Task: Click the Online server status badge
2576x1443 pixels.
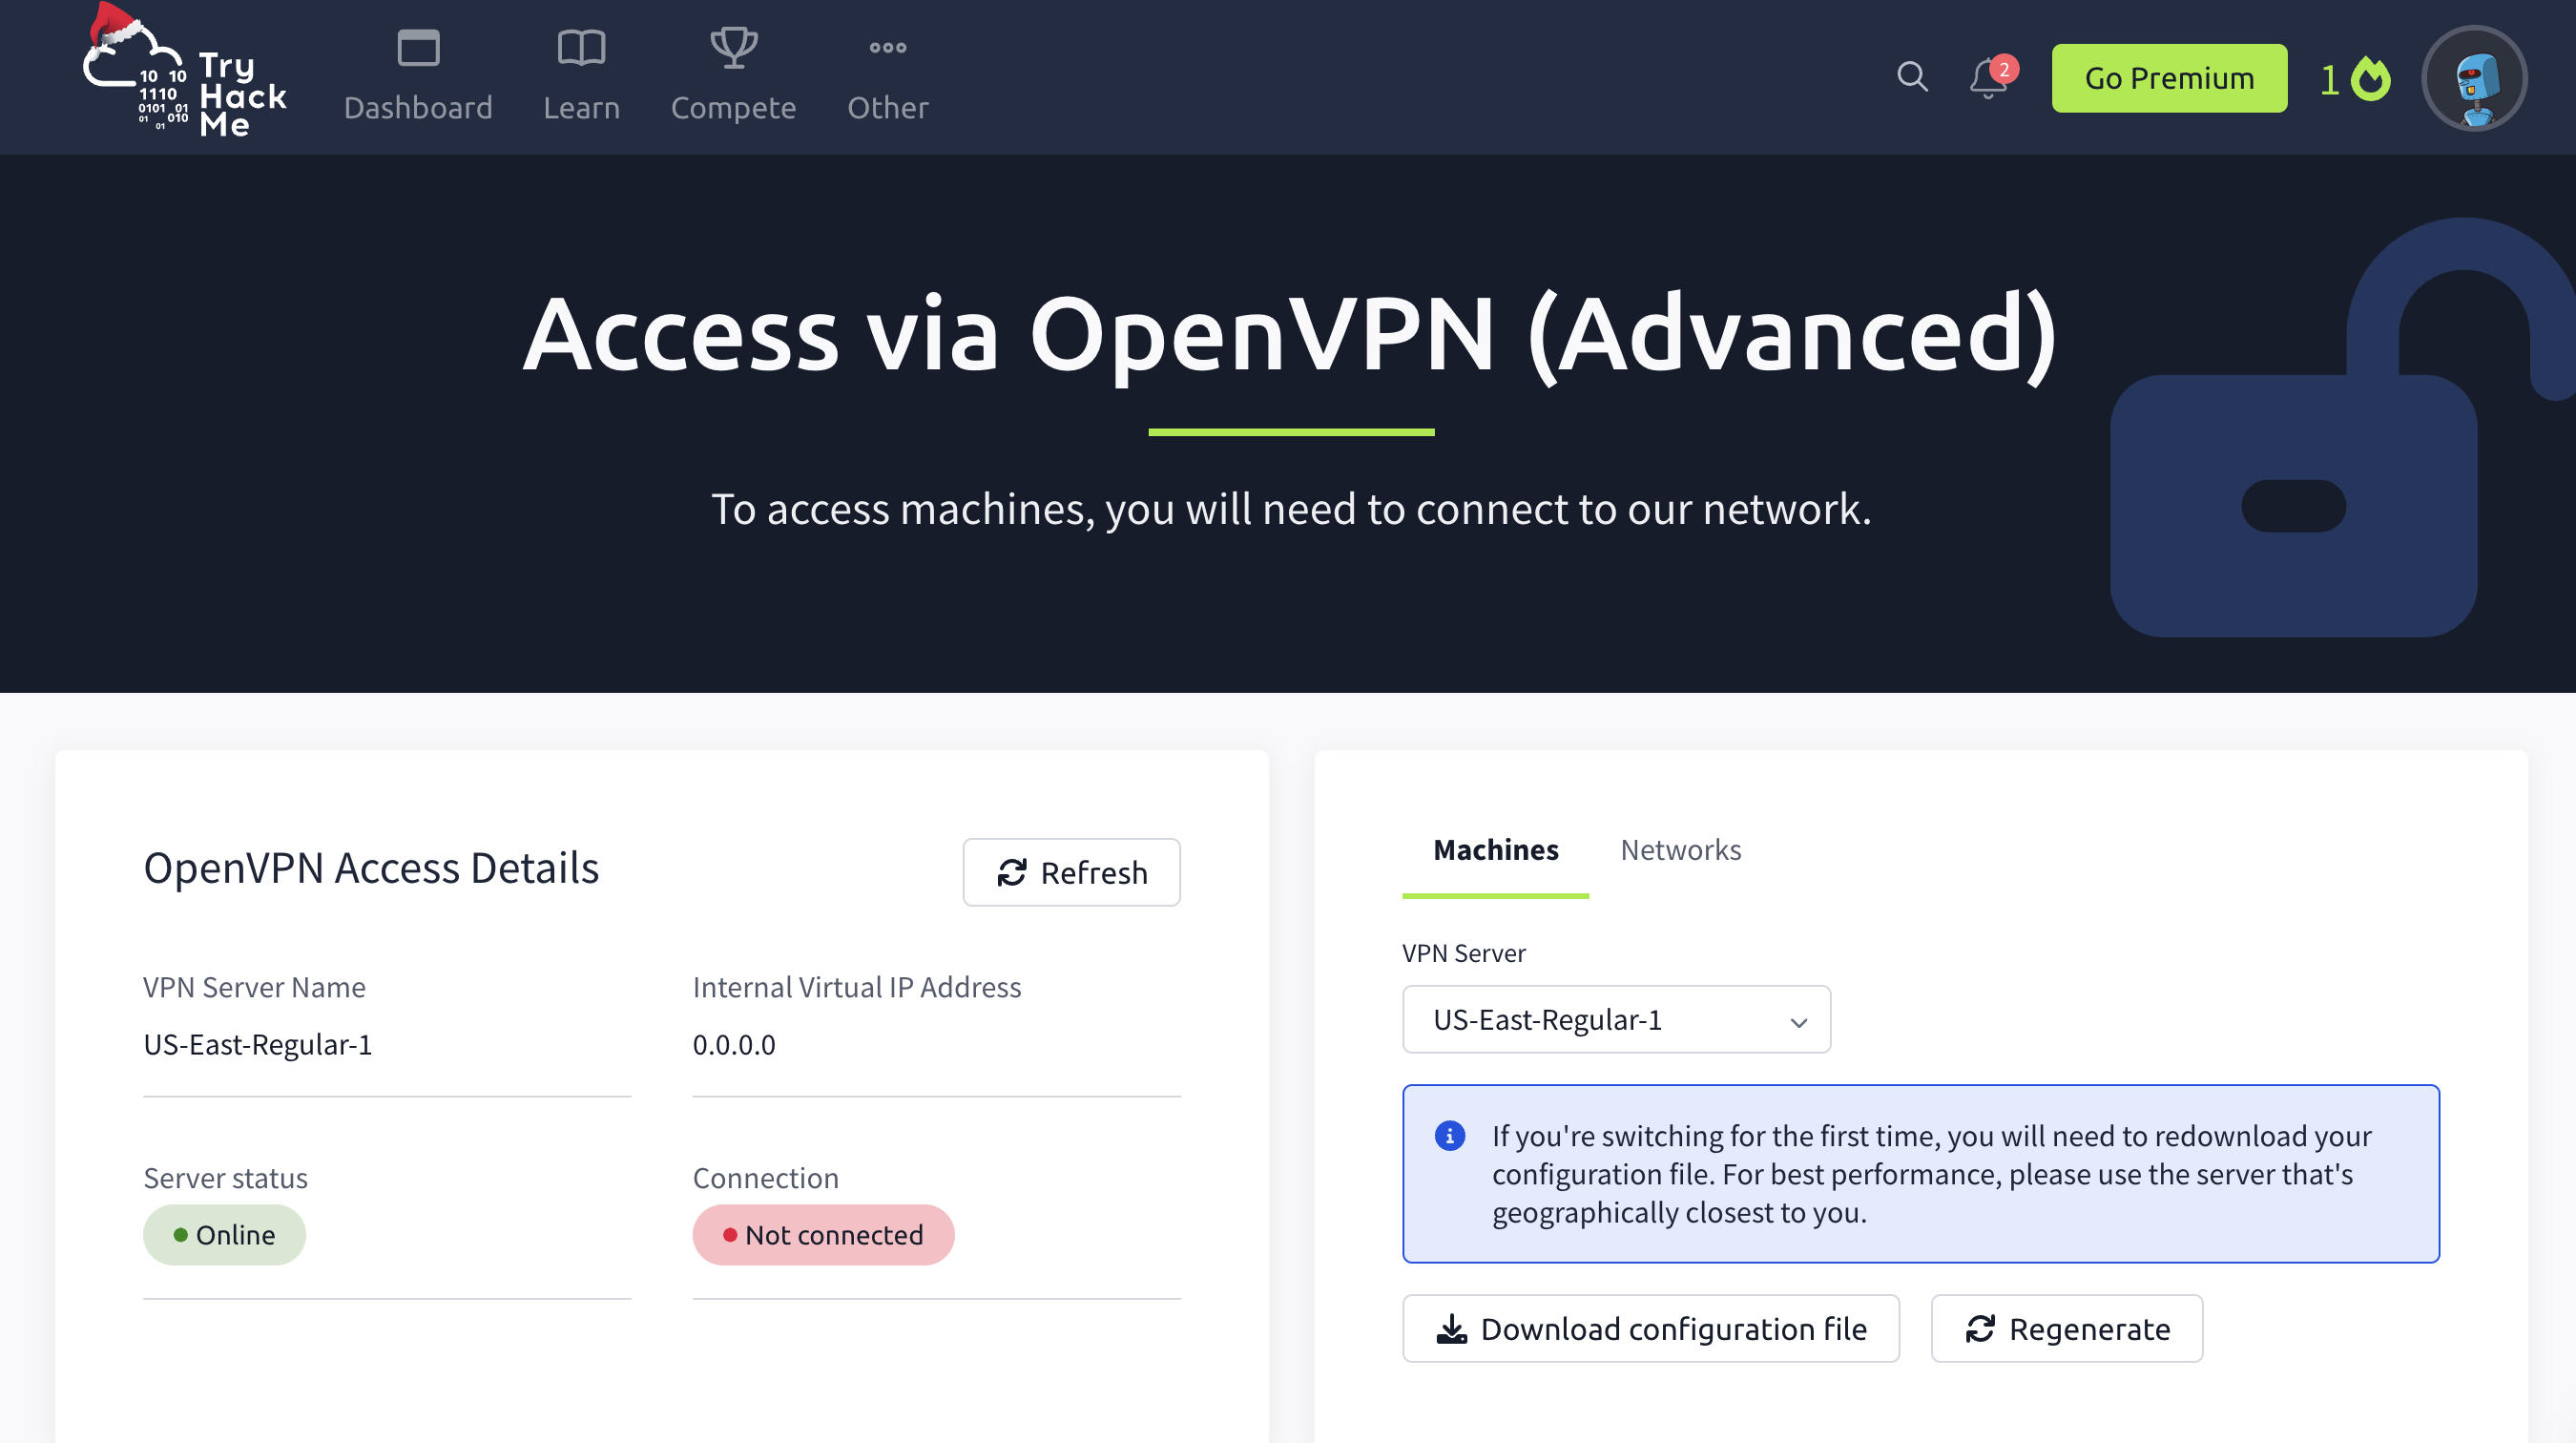Action: tap(224, 1234)
